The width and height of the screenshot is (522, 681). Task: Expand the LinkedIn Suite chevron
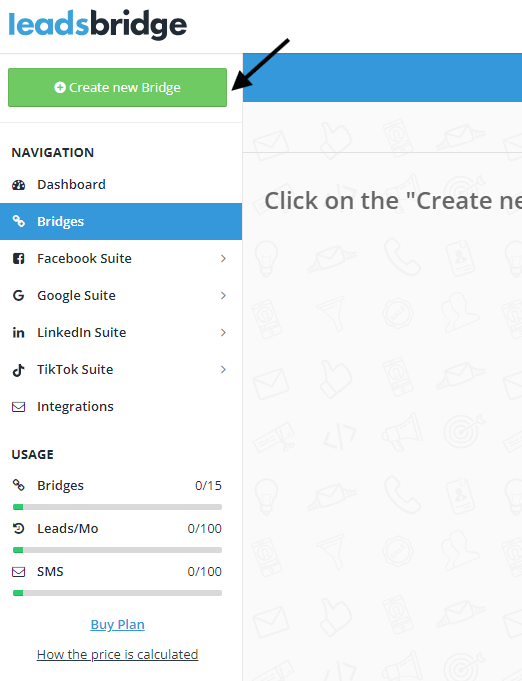coord(223,333)
